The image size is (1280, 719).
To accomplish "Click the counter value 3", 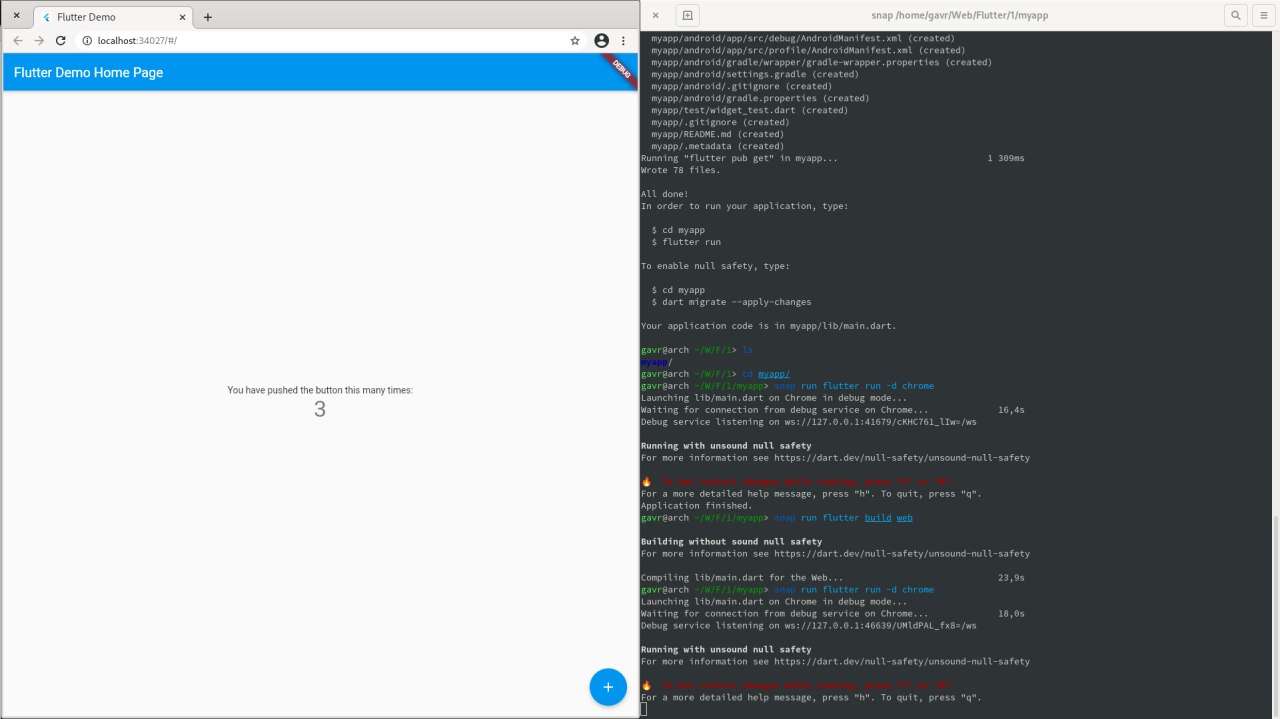I will tap(320, 409).
